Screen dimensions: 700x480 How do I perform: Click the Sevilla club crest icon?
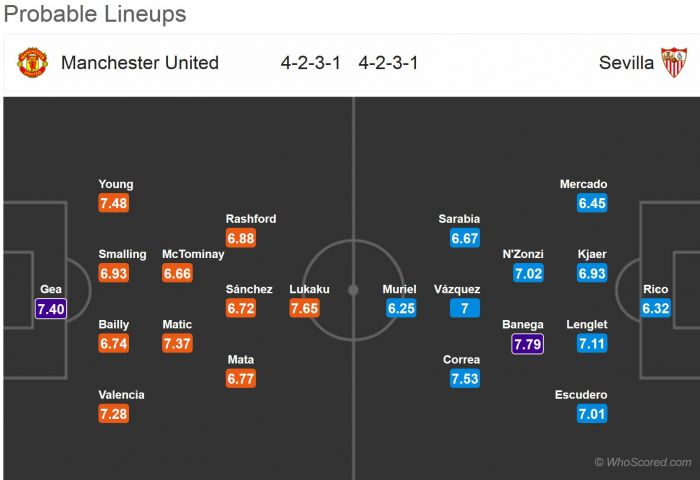[x=674, y=62]
